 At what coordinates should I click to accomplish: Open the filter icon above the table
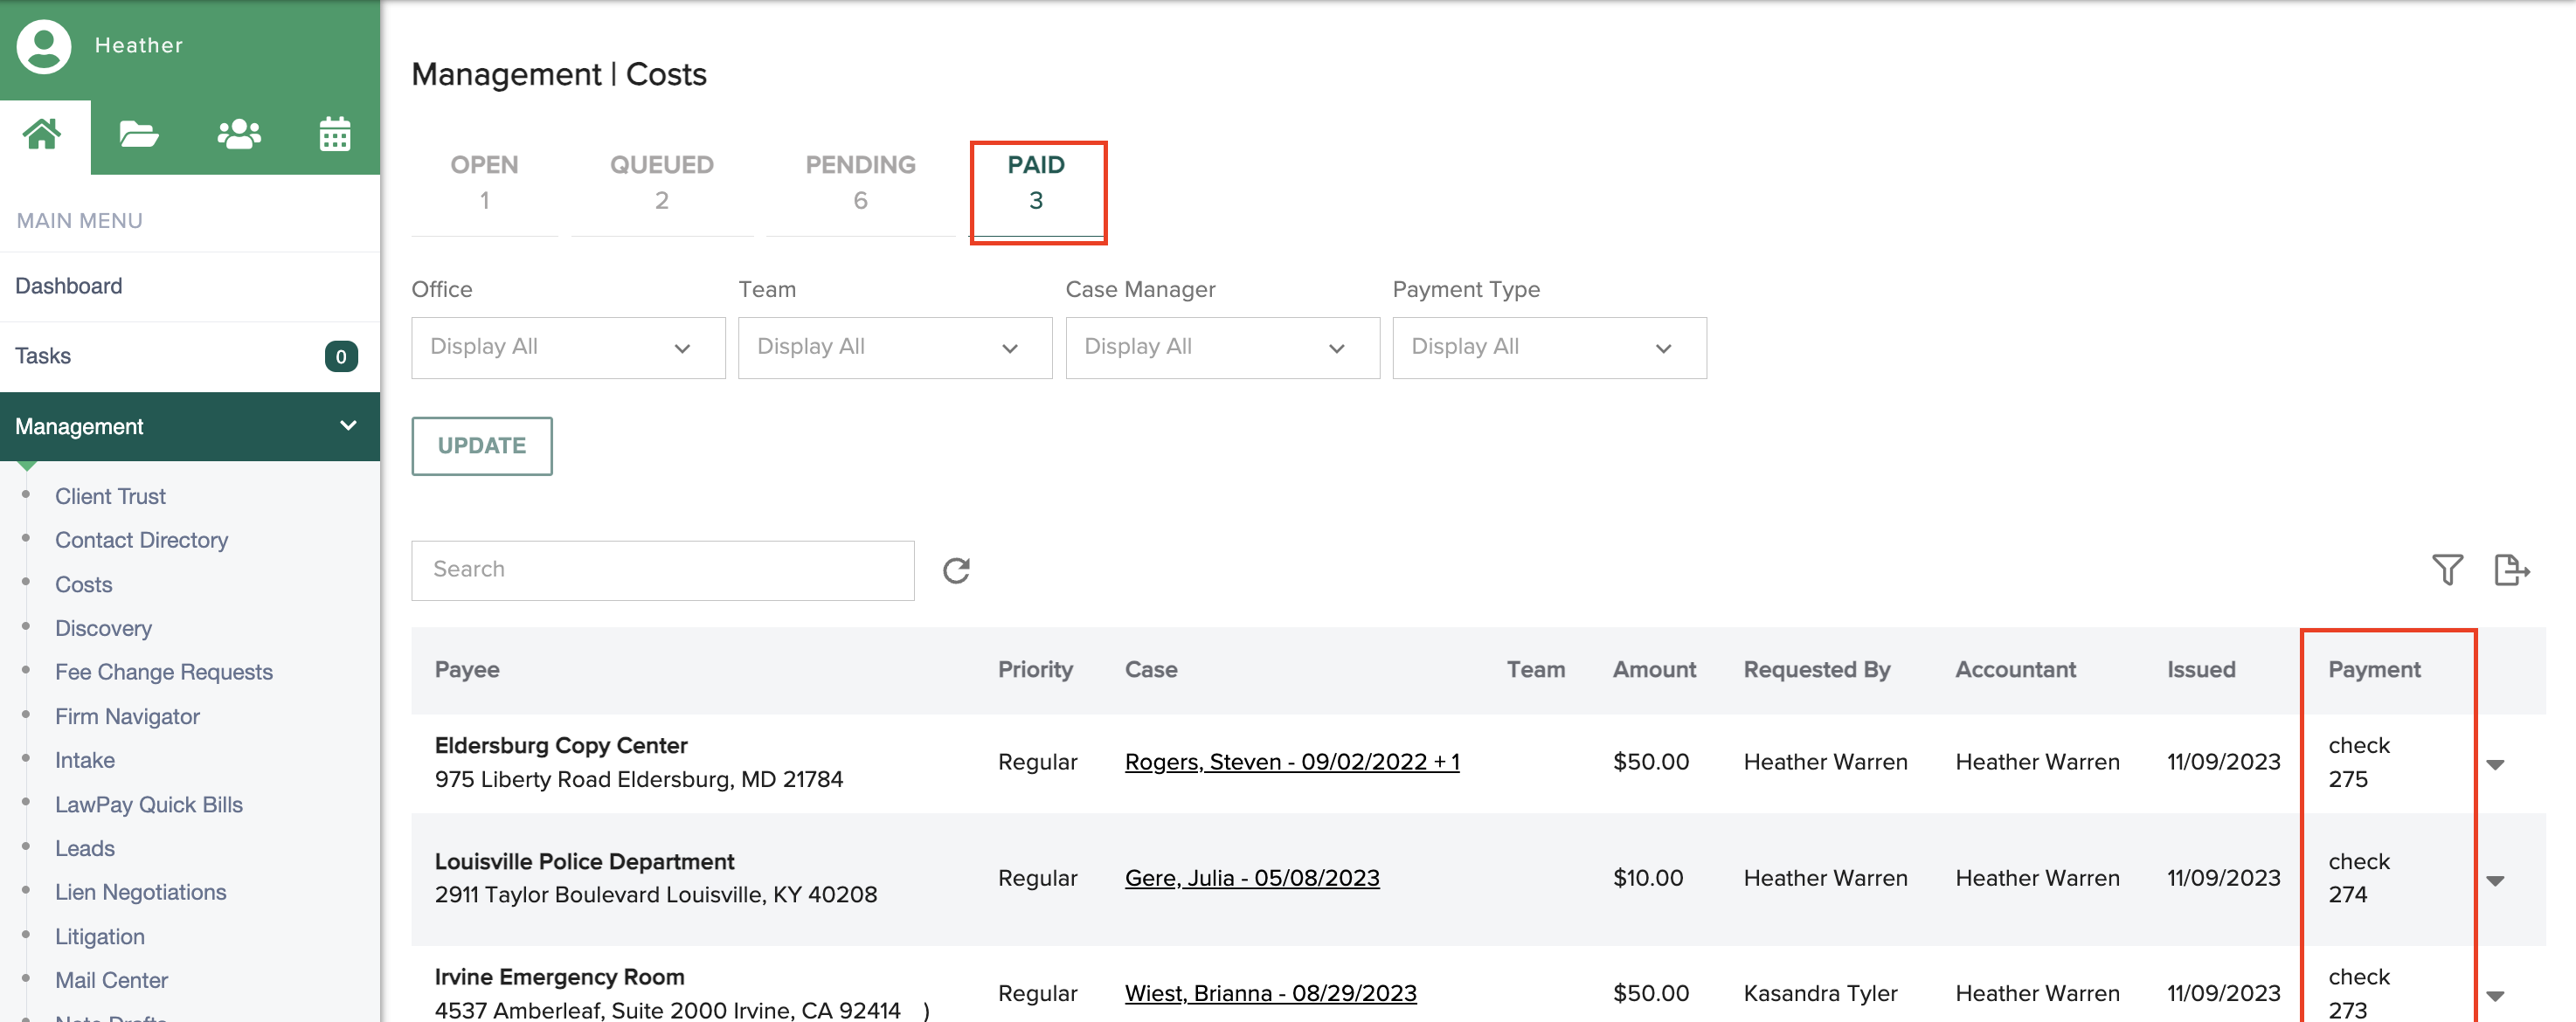pyautogui.click(x=2447, y=570)
